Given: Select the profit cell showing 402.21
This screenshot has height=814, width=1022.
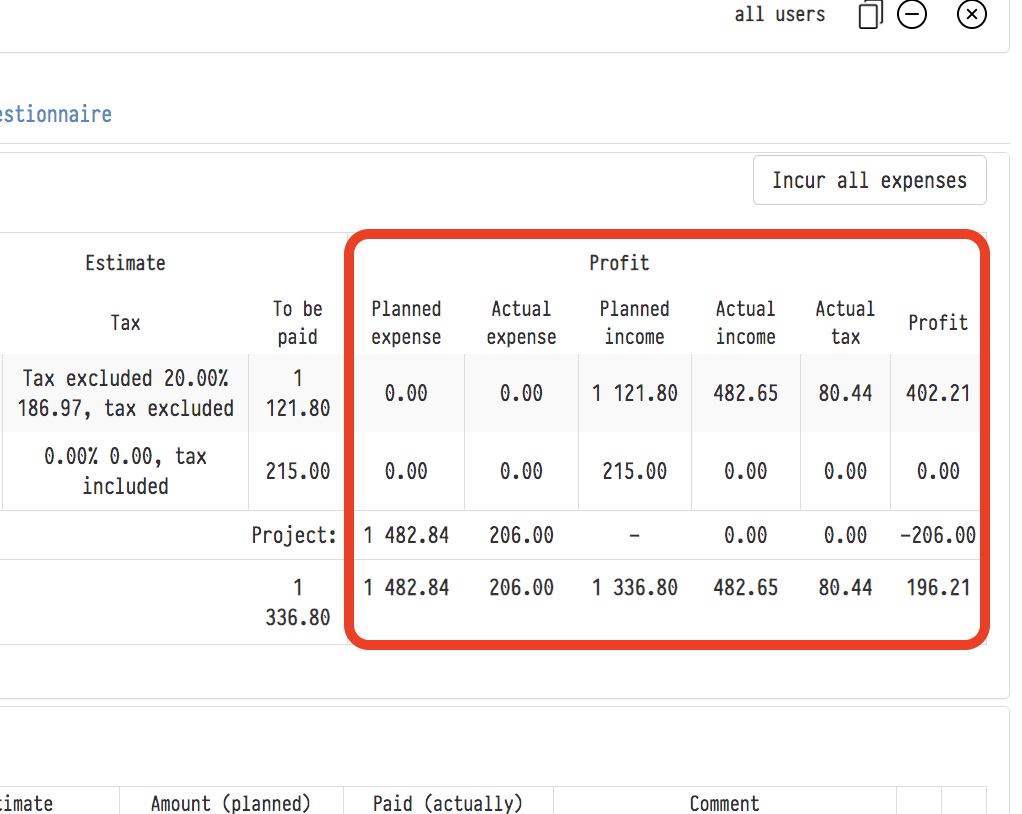Looking at the screenshot, I should coord(938,393).
